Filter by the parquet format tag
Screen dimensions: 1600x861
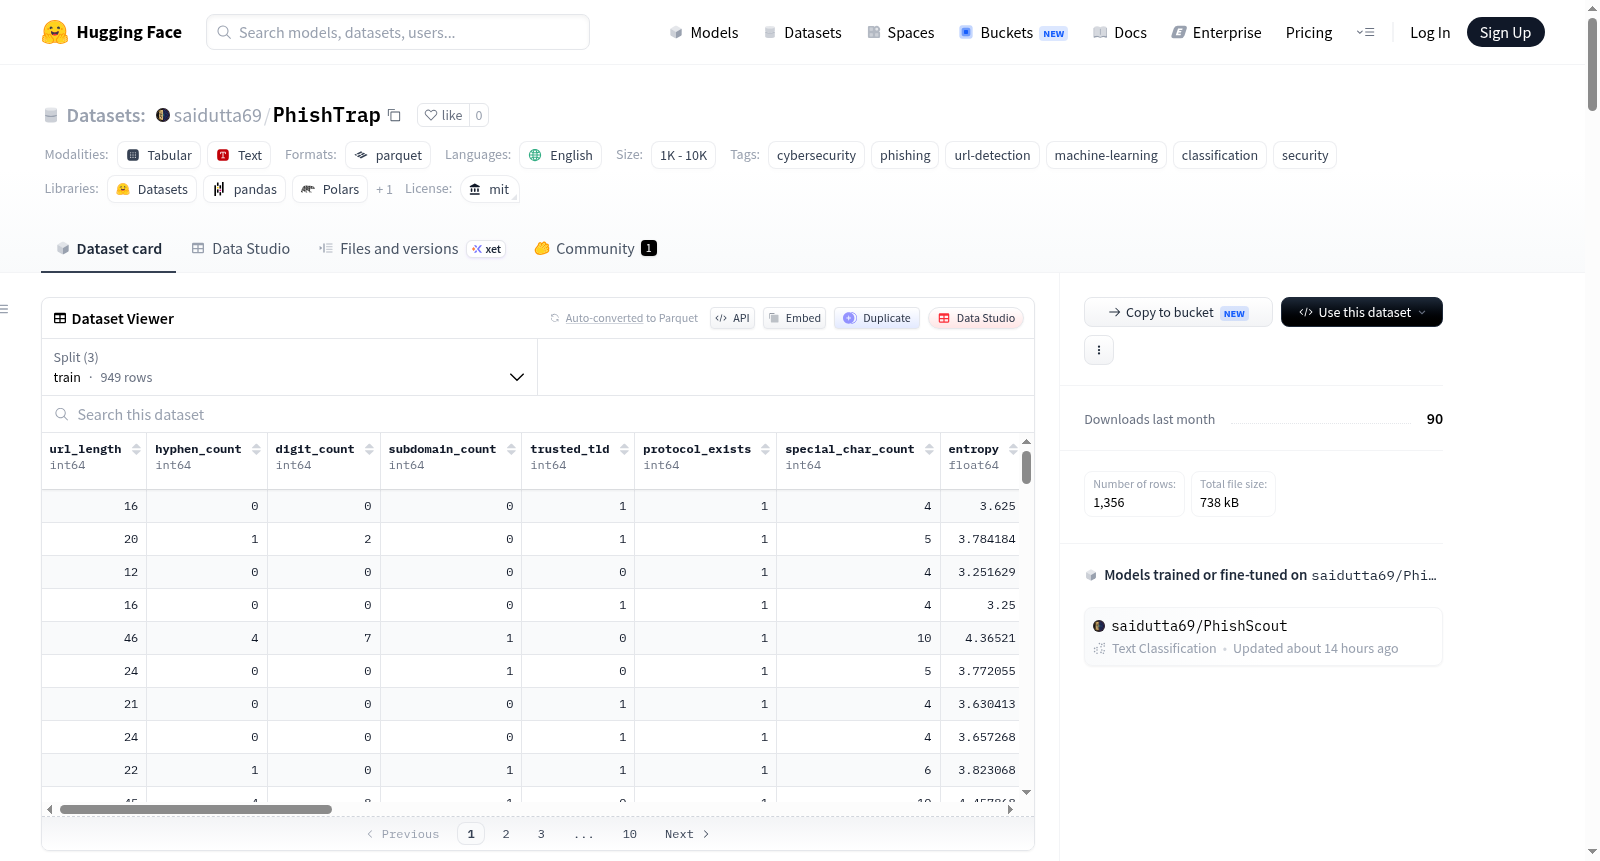388,155
